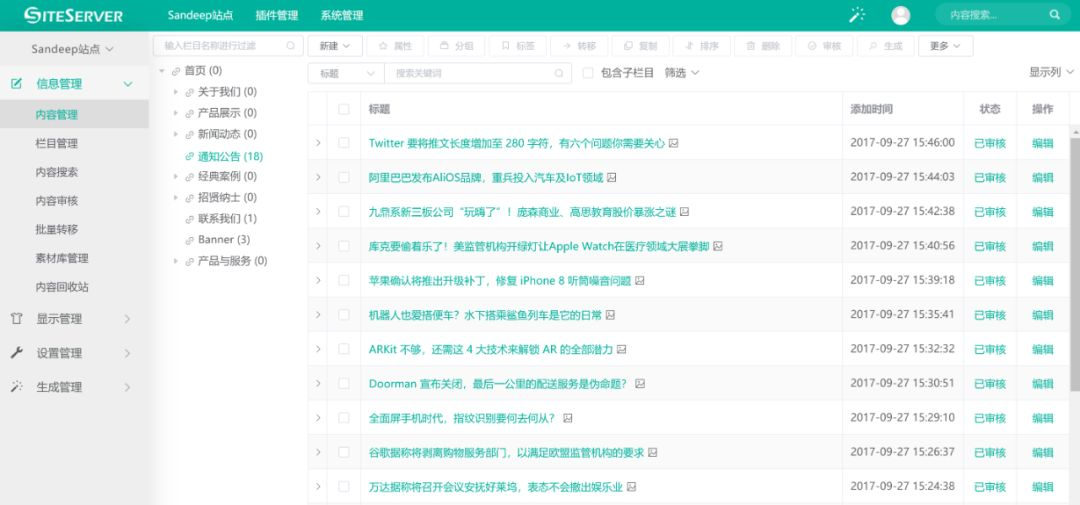The image size is (1080, 505).
Task: Click image icon after Twitter article title
Action: point(674,143)
